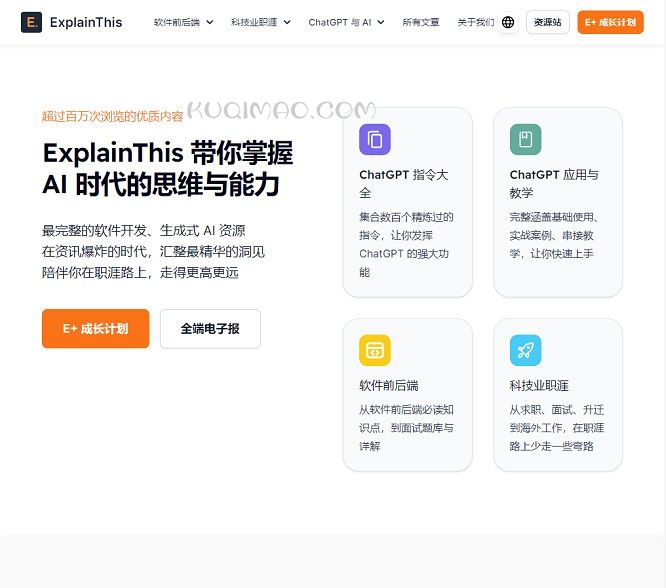Click the 全端电子报 button
The image size is (666, 588).
210,328
